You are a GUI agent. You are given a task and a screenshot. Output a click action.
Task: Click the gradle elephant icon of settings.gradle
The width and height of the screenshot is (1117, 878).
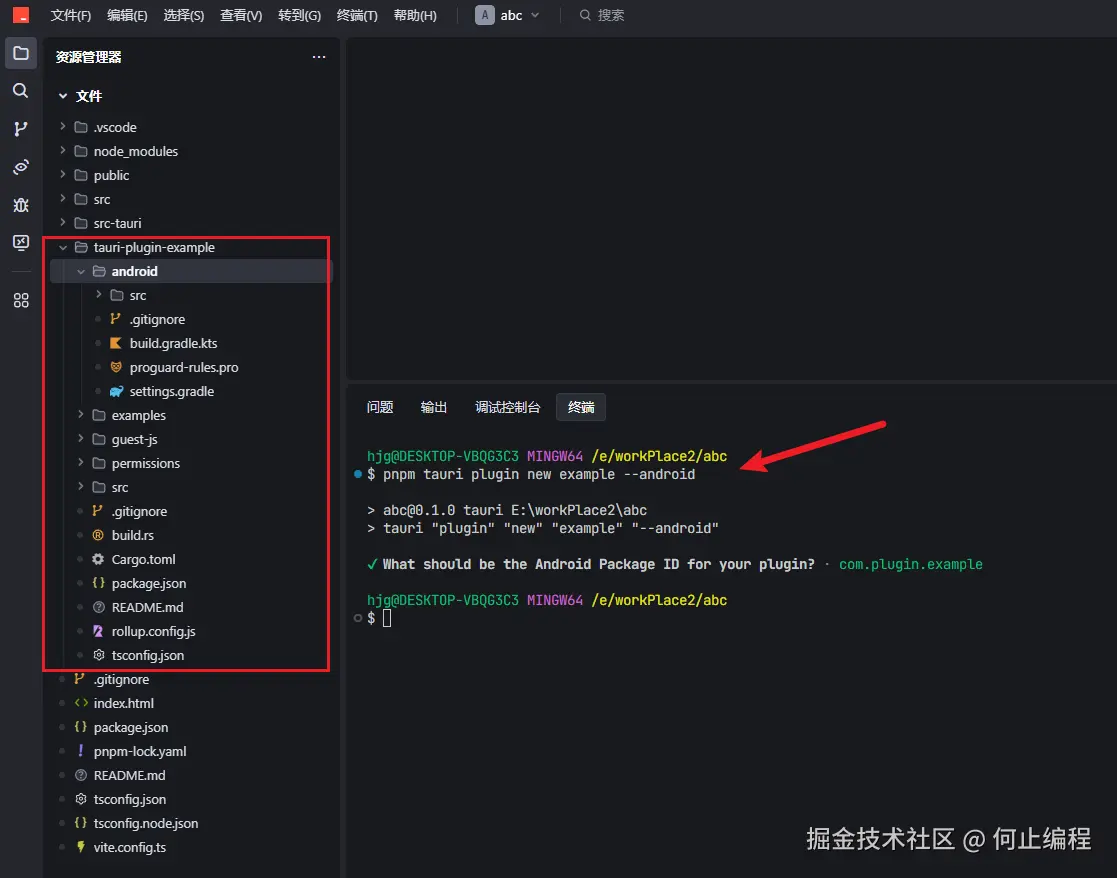[x=116, y=392]
